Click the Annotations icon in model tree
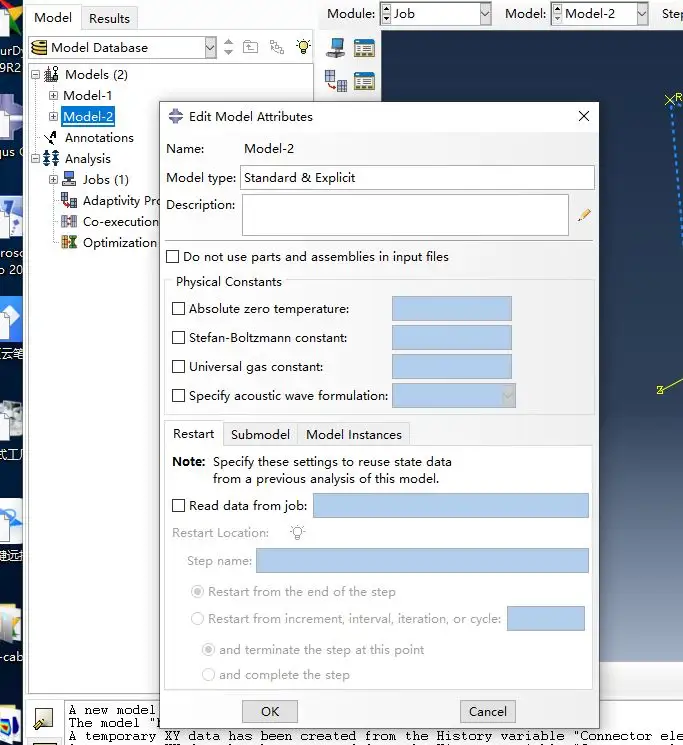This screenshot has height=745, width=683. point(51,138)
